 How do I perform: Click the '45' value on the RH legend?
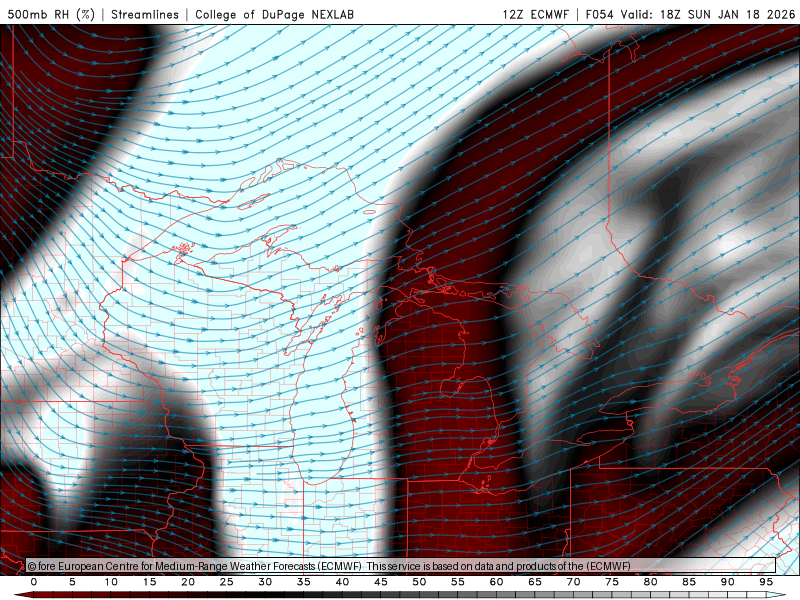pos(381,582)
